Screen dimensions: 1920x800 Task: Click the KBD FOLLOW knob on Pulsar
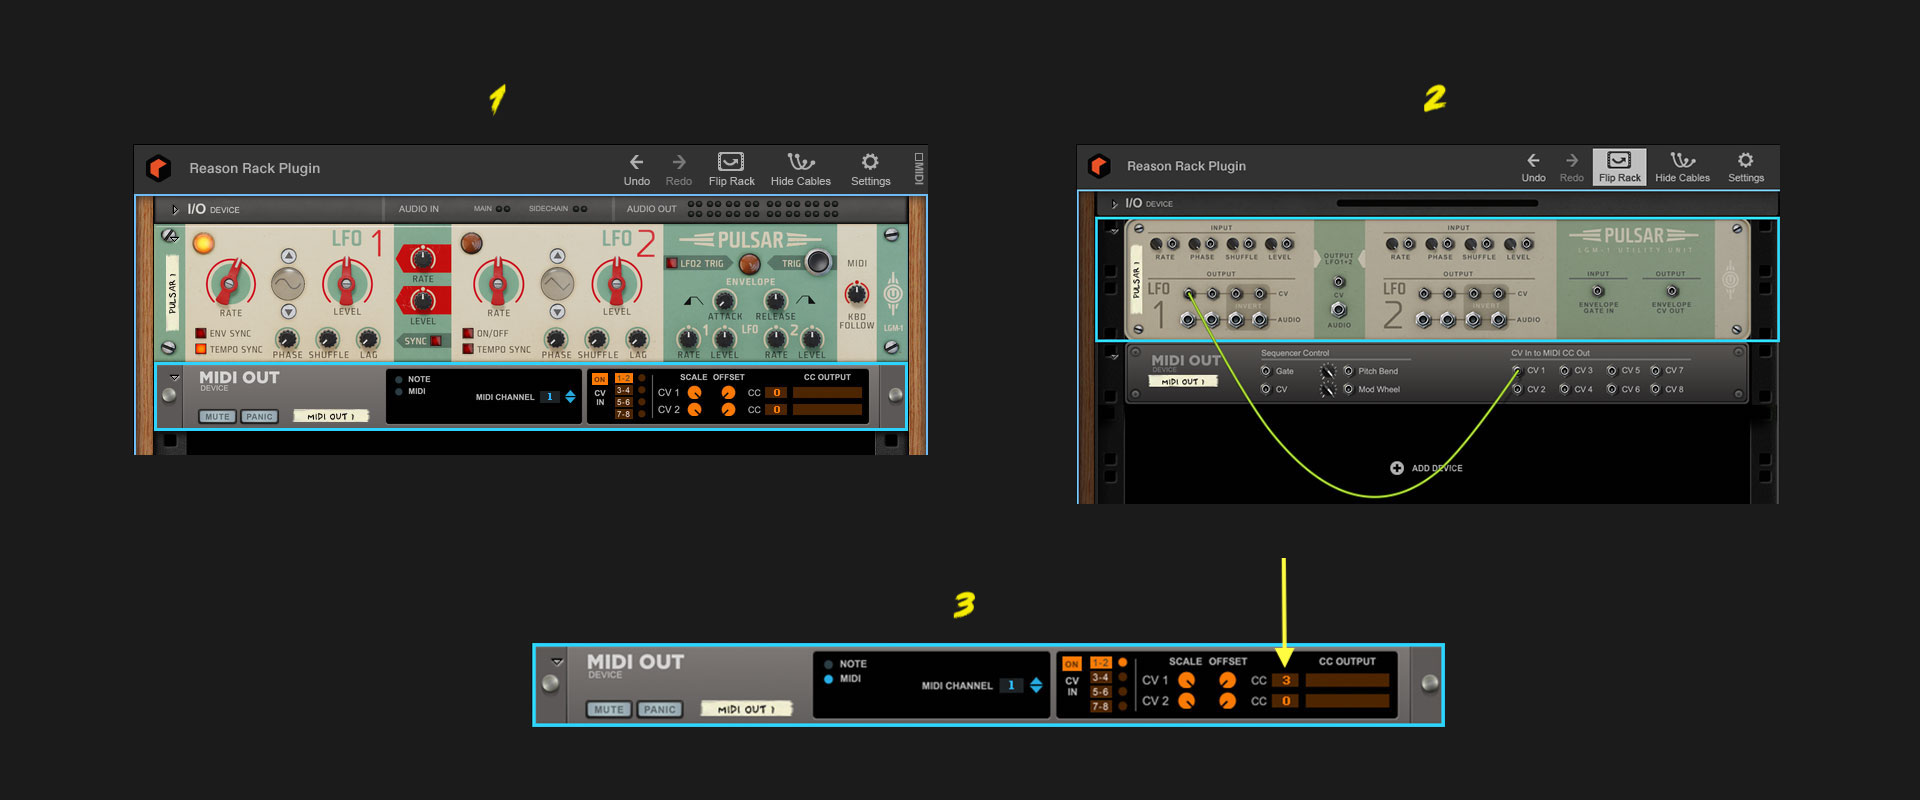click(x=857, y=293)
